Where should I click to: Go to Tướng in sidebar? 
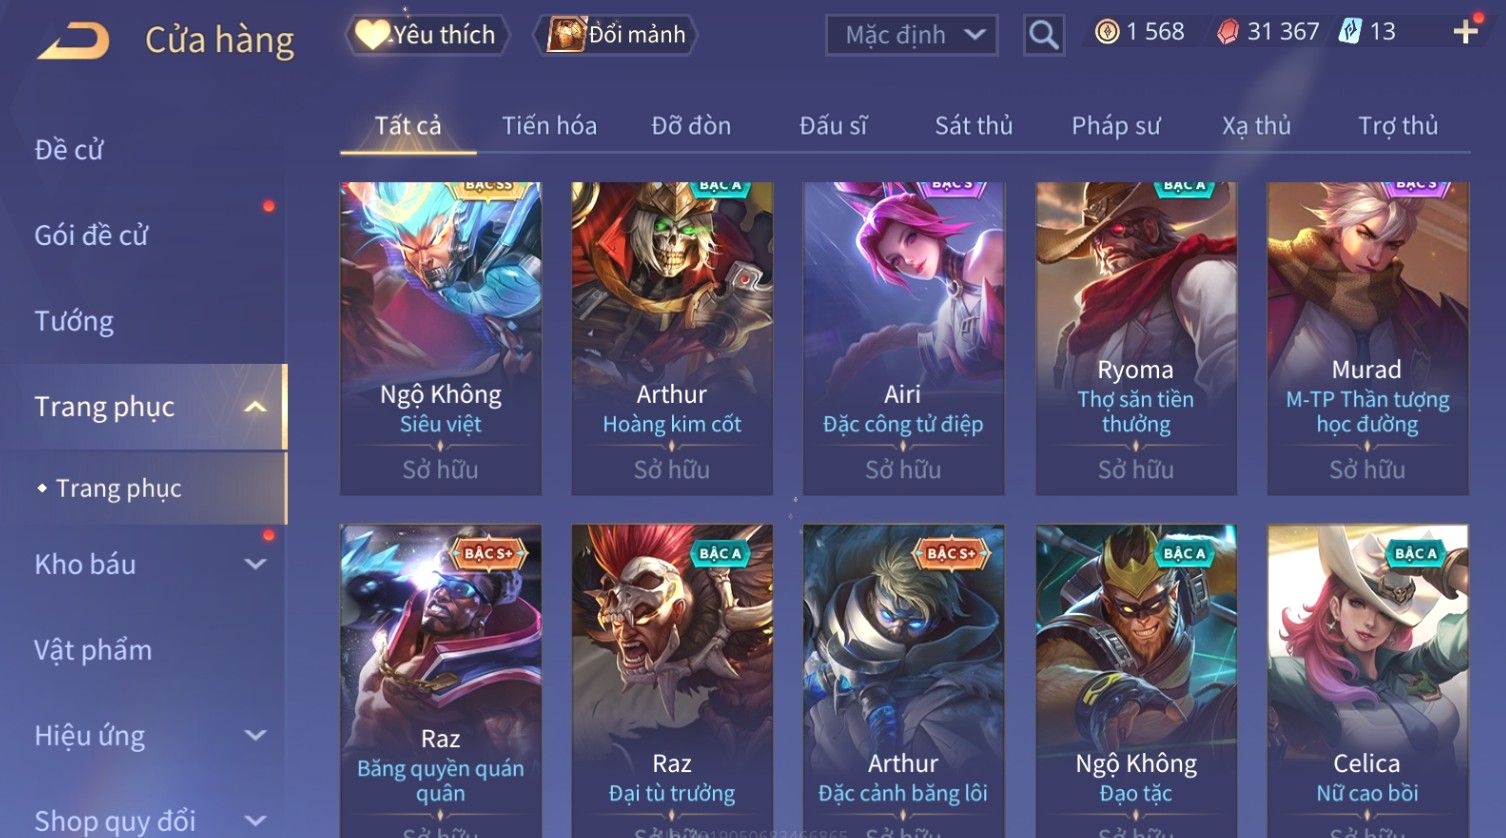[x=74, y=321]
